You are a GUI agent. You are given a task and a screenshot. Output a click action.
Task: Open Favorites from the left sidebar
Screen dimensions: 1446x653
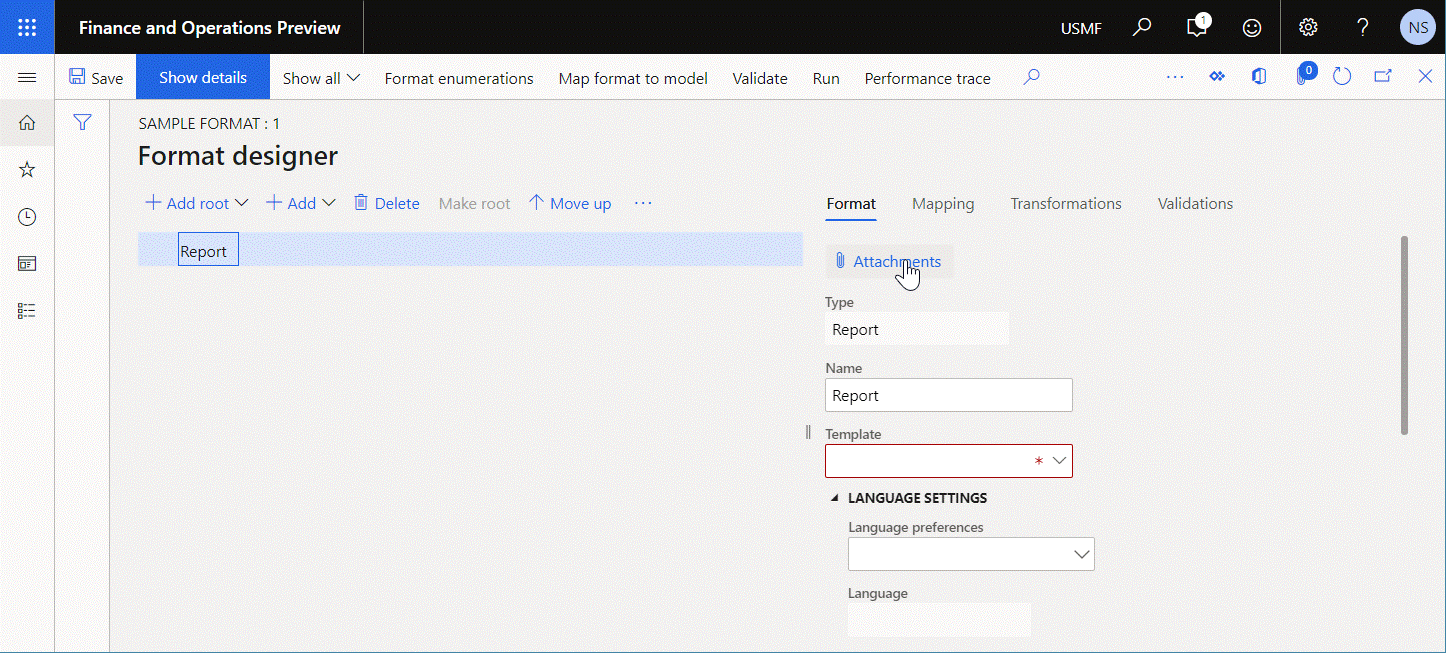coord(27,169)
